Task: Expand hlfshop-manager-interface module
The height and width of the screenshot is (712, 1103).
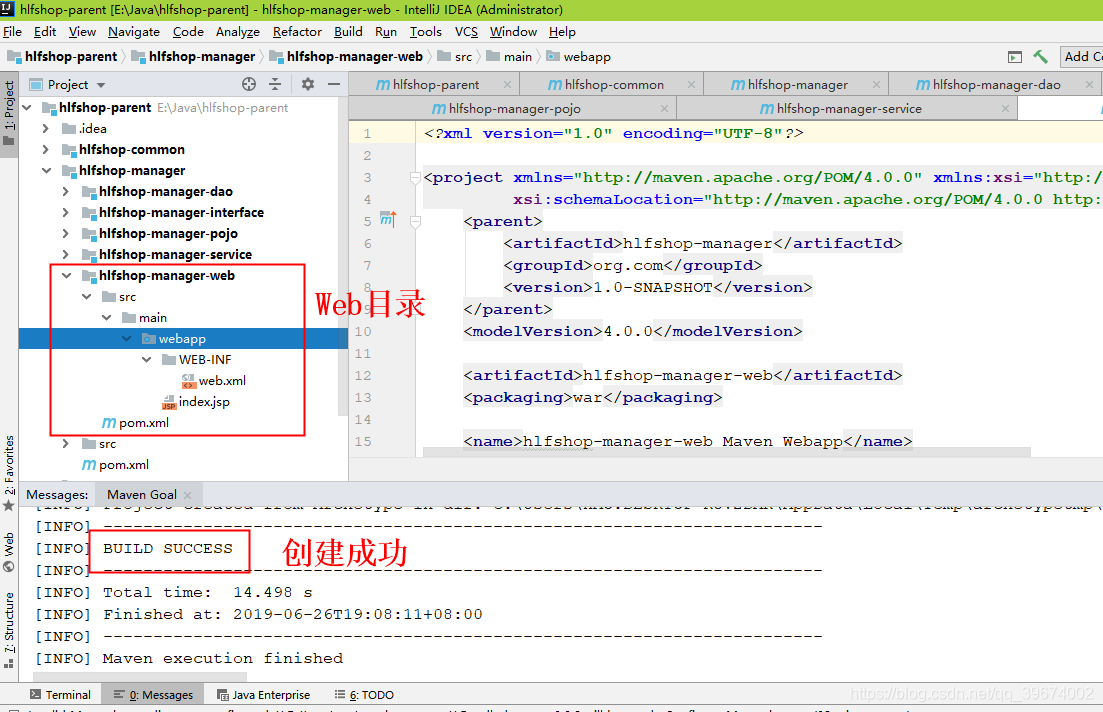Action: 65,212
